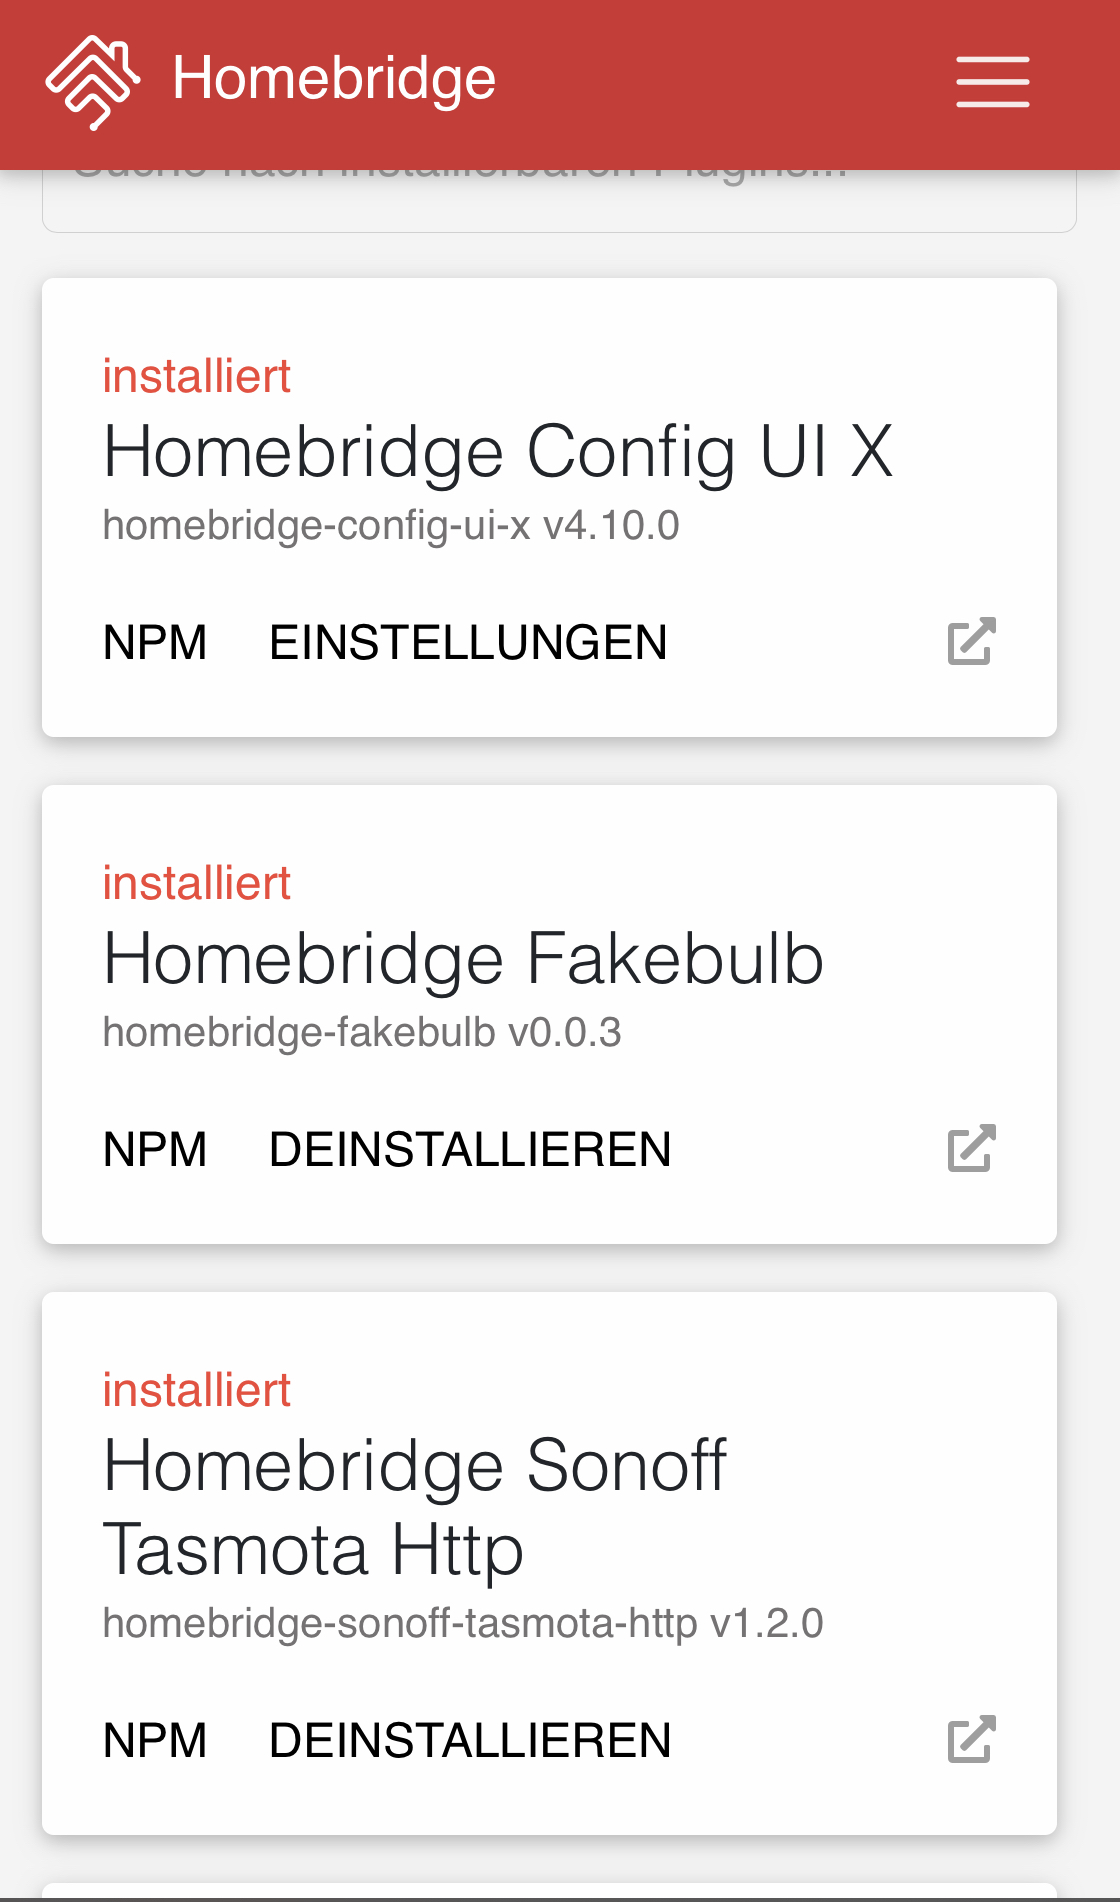Open external link for Homebridge Fakebulb
Image resolution: width=1120 pixels, height=1902 pixels.
[x=971, y=1148]
